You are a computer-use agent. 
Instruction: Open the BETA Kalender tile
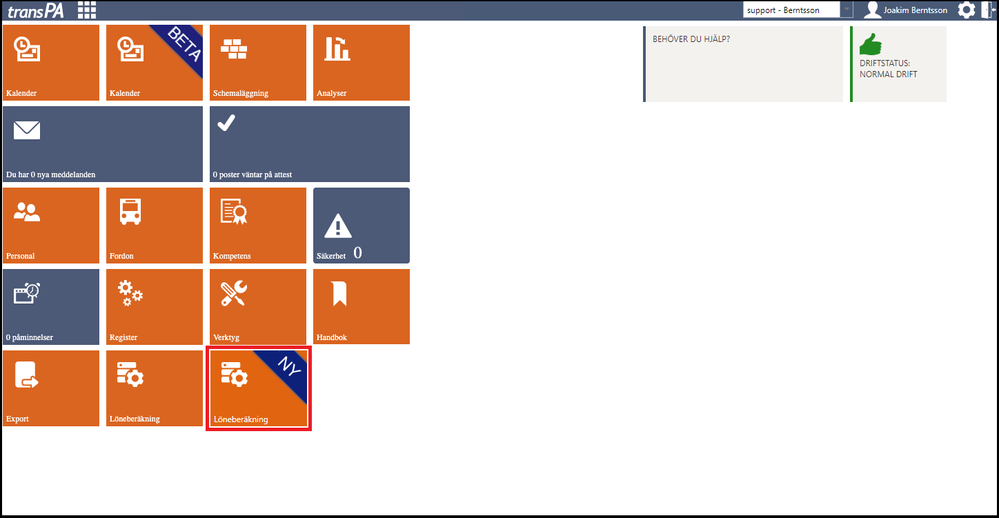(154, 62)
